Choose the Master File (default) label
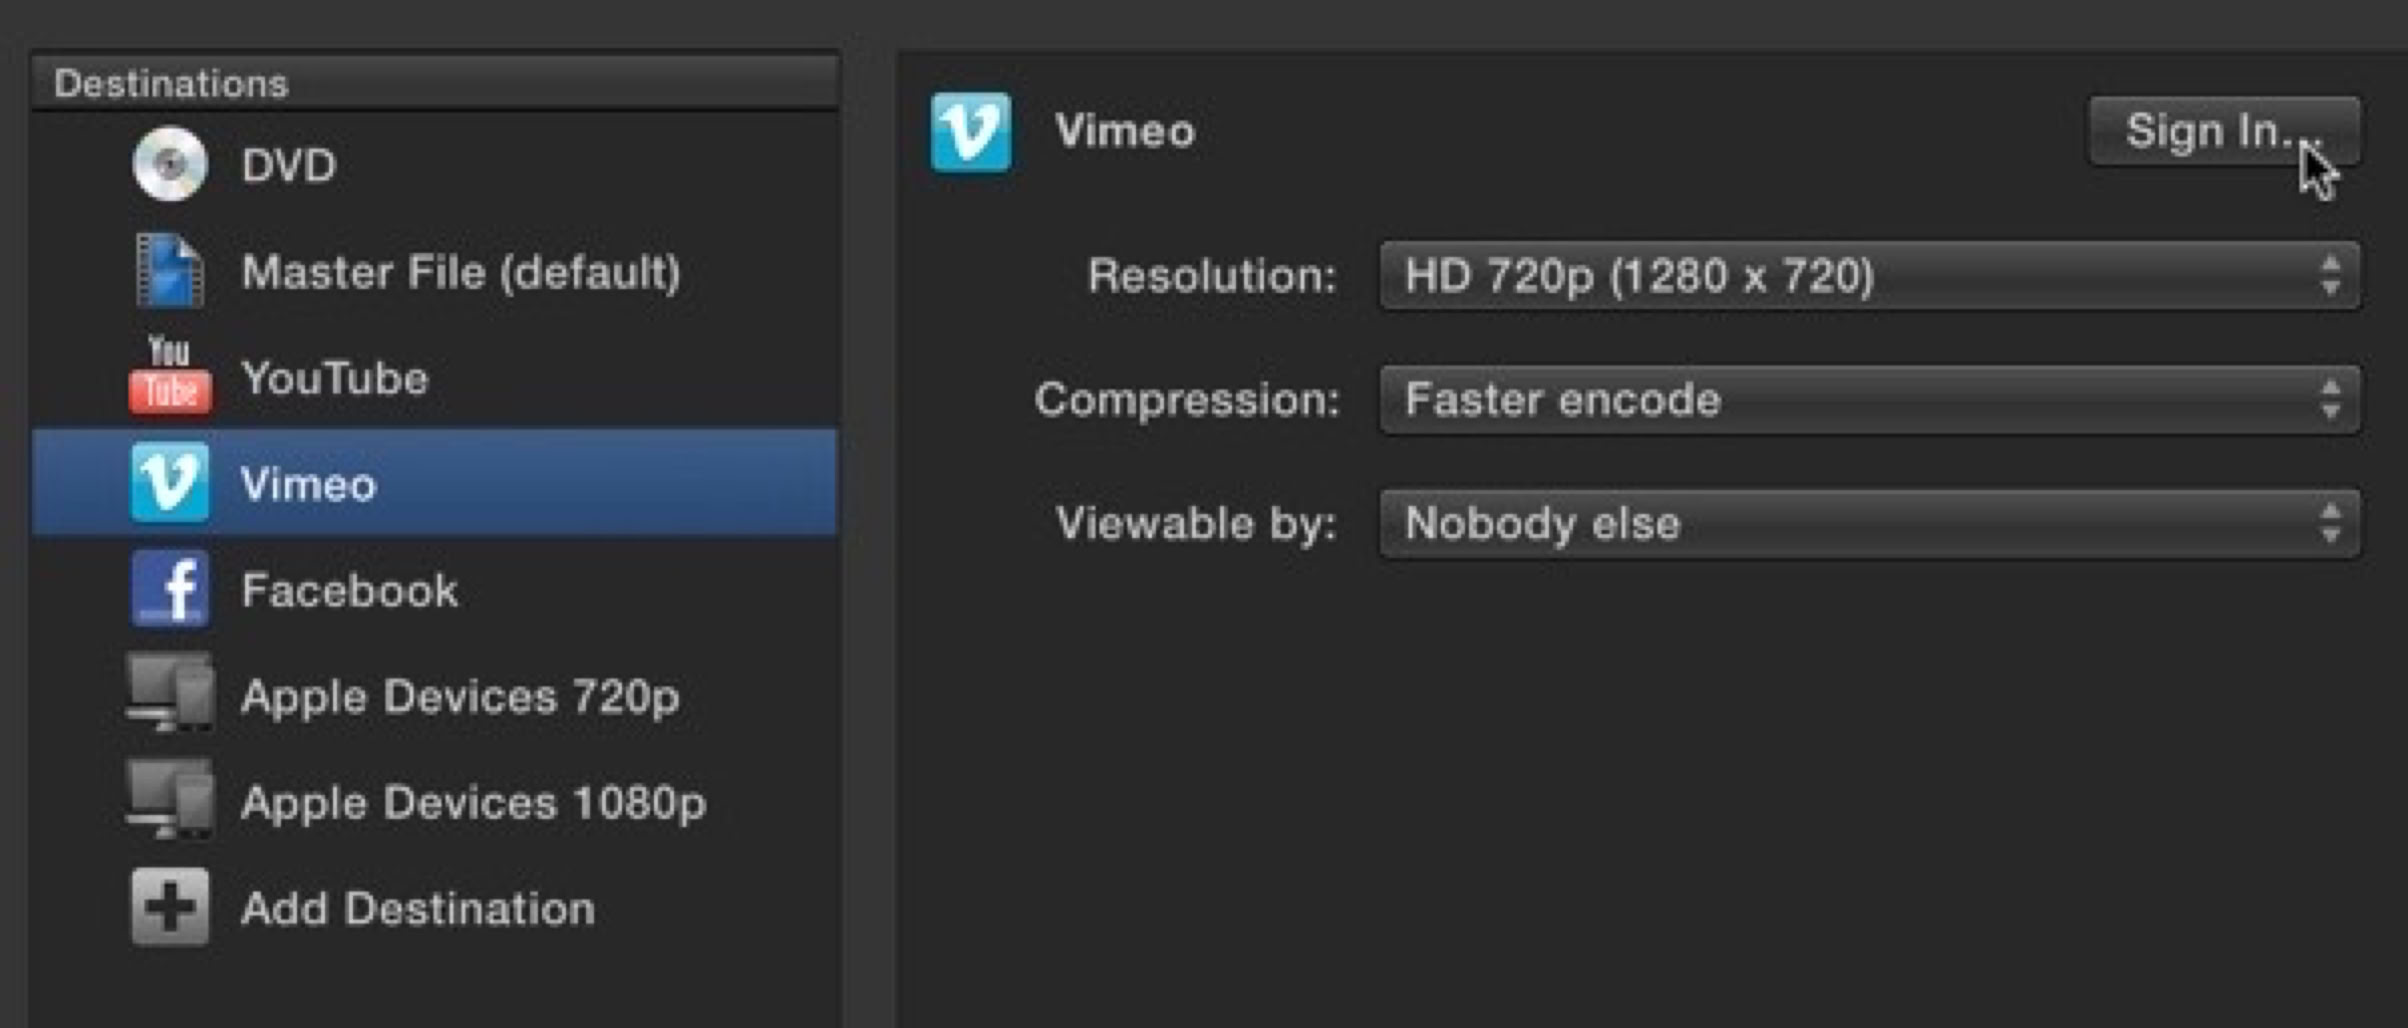Screen dimensions: 2408x1028 click(x=461, y=272)
